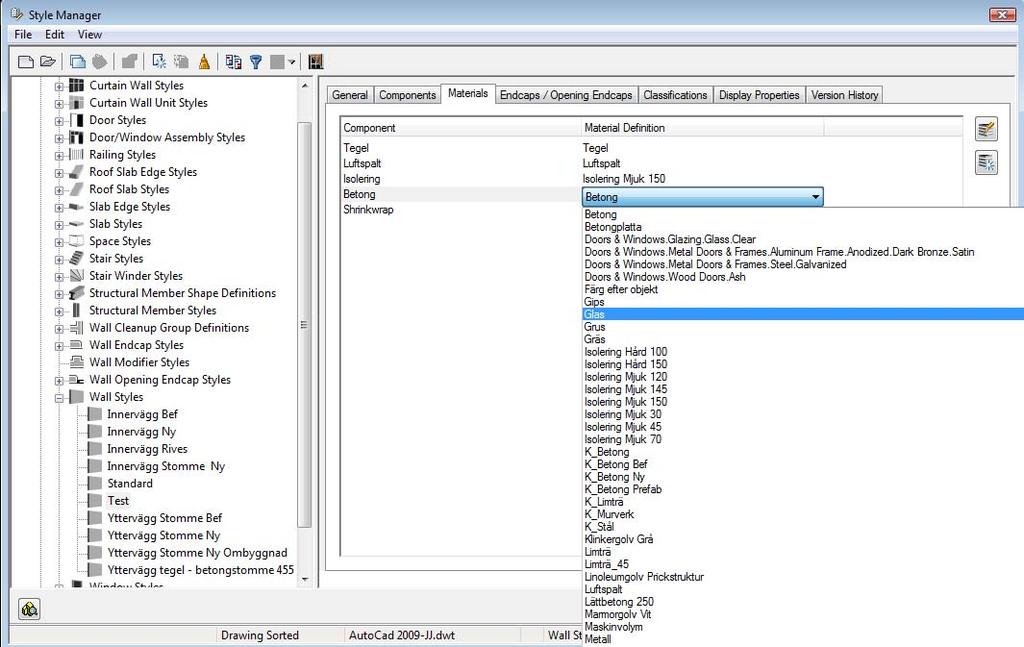Open the Edit menu
The height and width of the screenshot is (647, 1024).
point(54,35)
